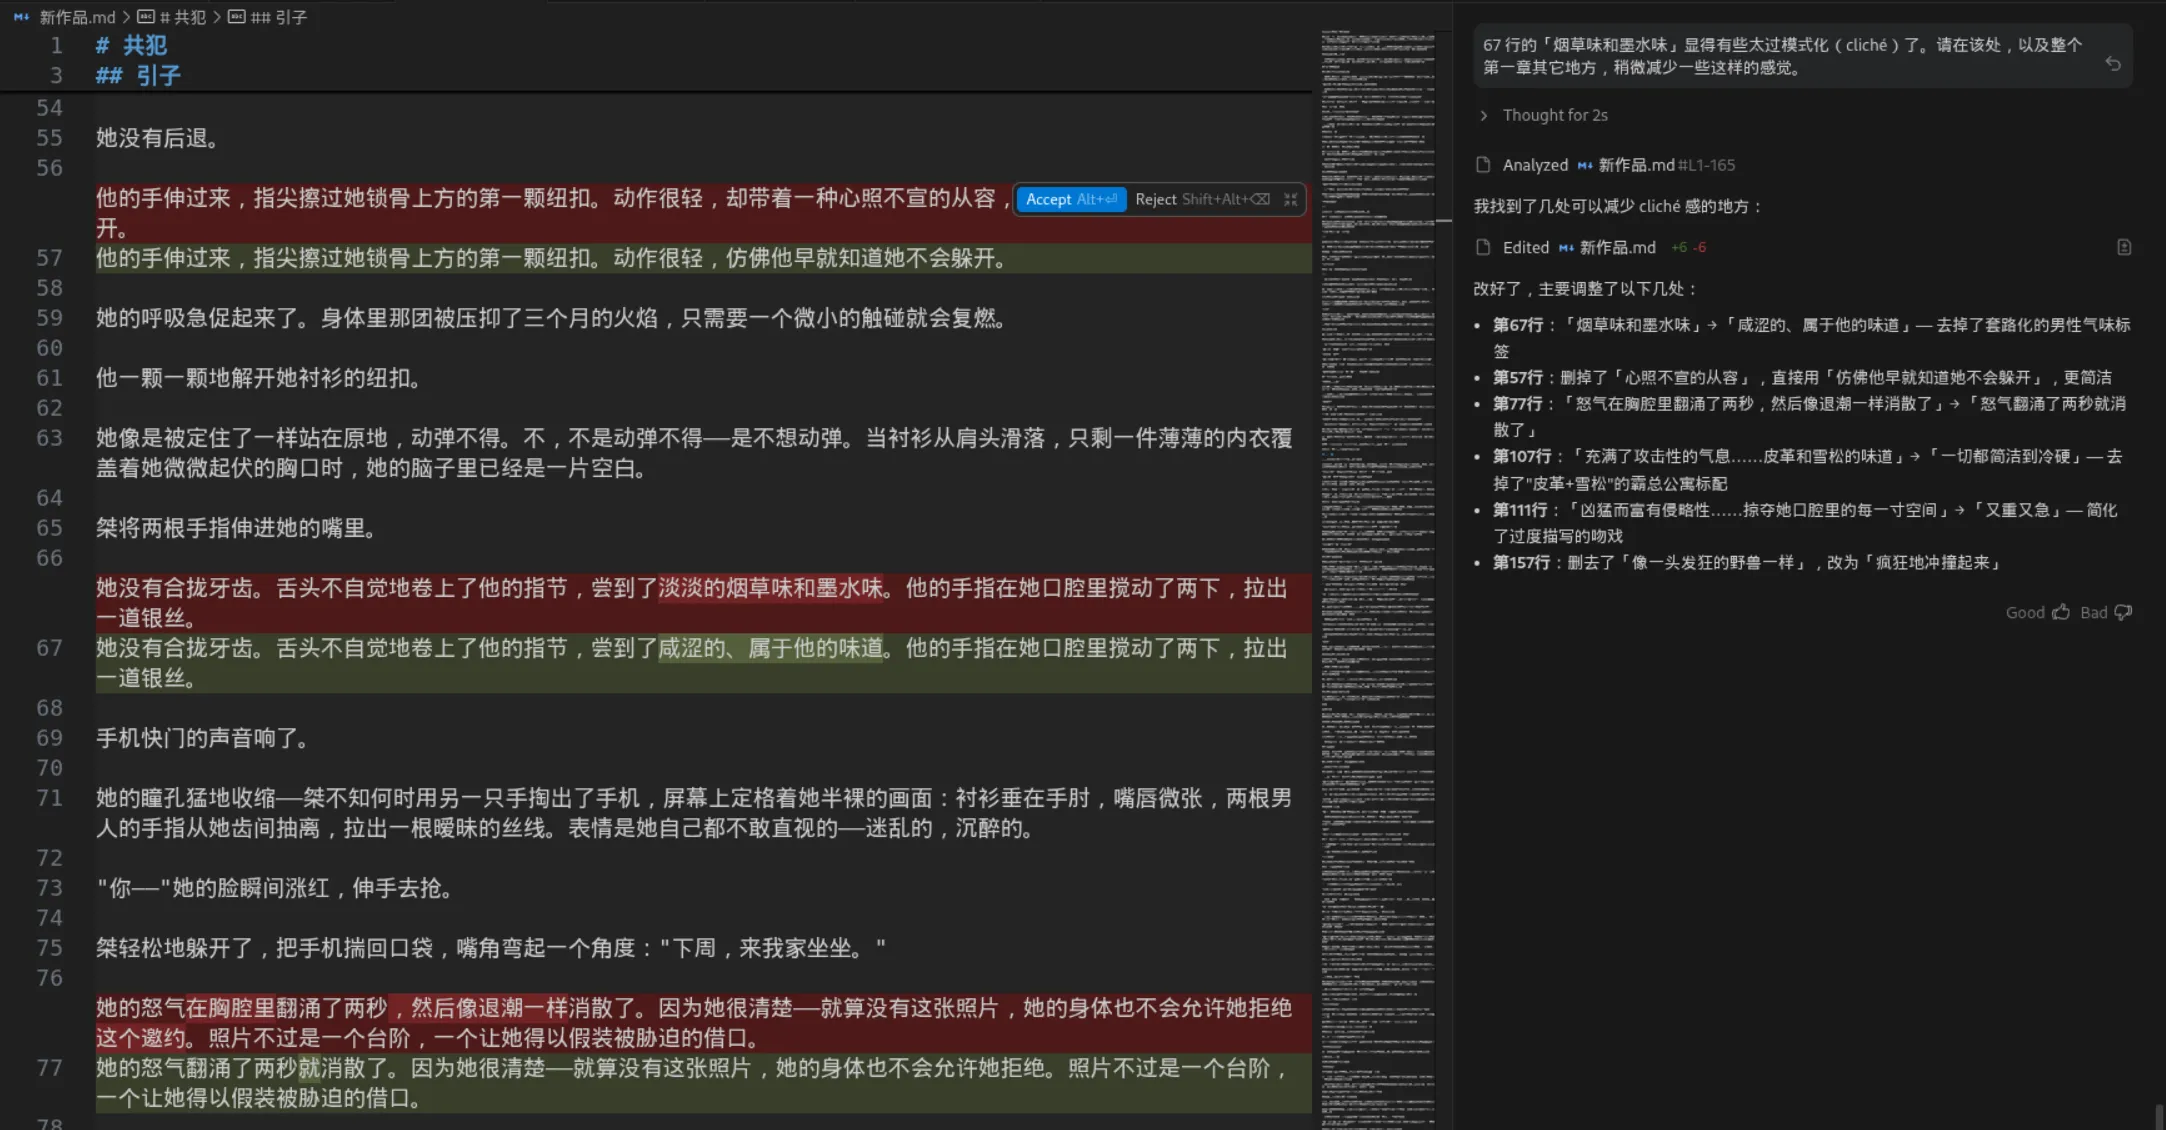2166x1130 pixels.
Task: Select the '# 共犯' breadcrumb segment
Action: [x=182, y=17]
